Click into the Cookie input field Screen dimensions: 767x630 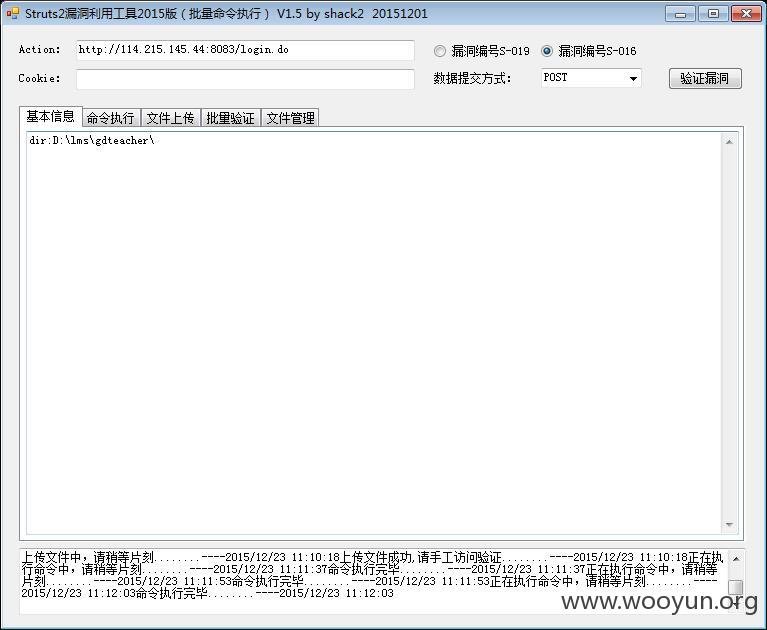point(245,79)
